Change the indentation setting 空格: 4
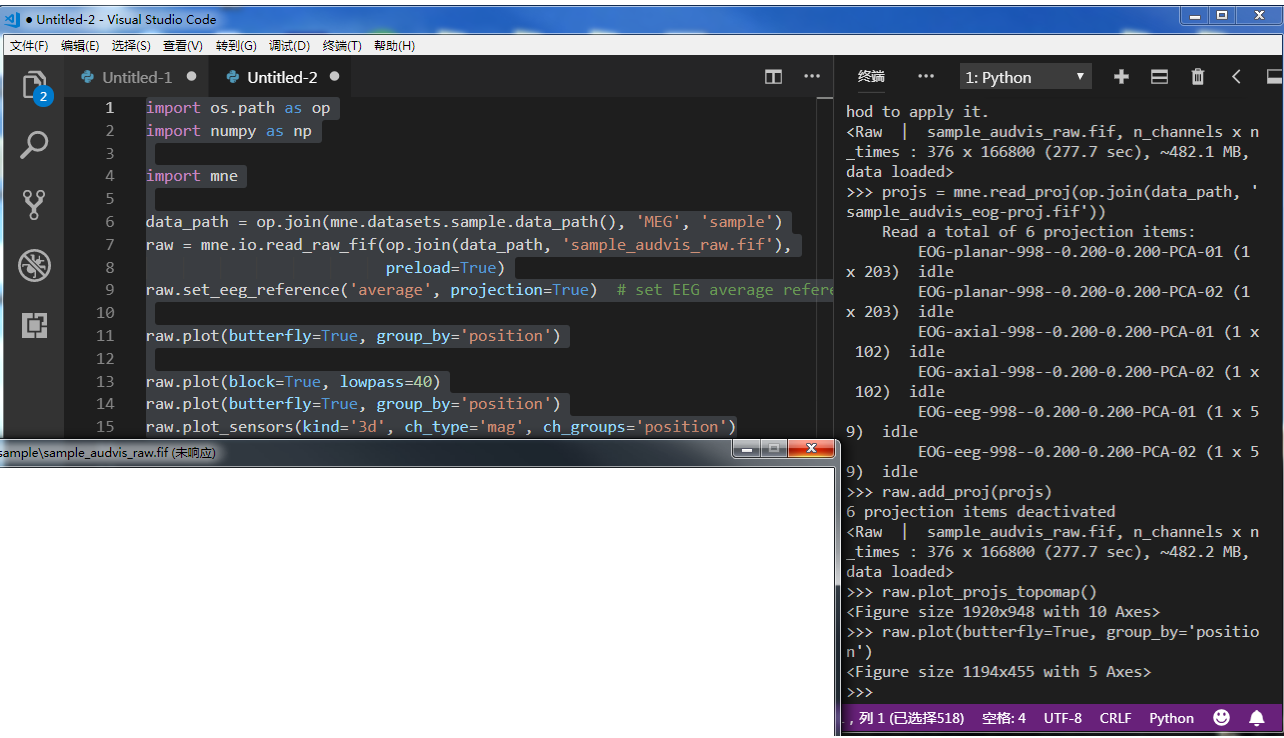Viewport: 1284px width, 738px height. point(1003,718)
